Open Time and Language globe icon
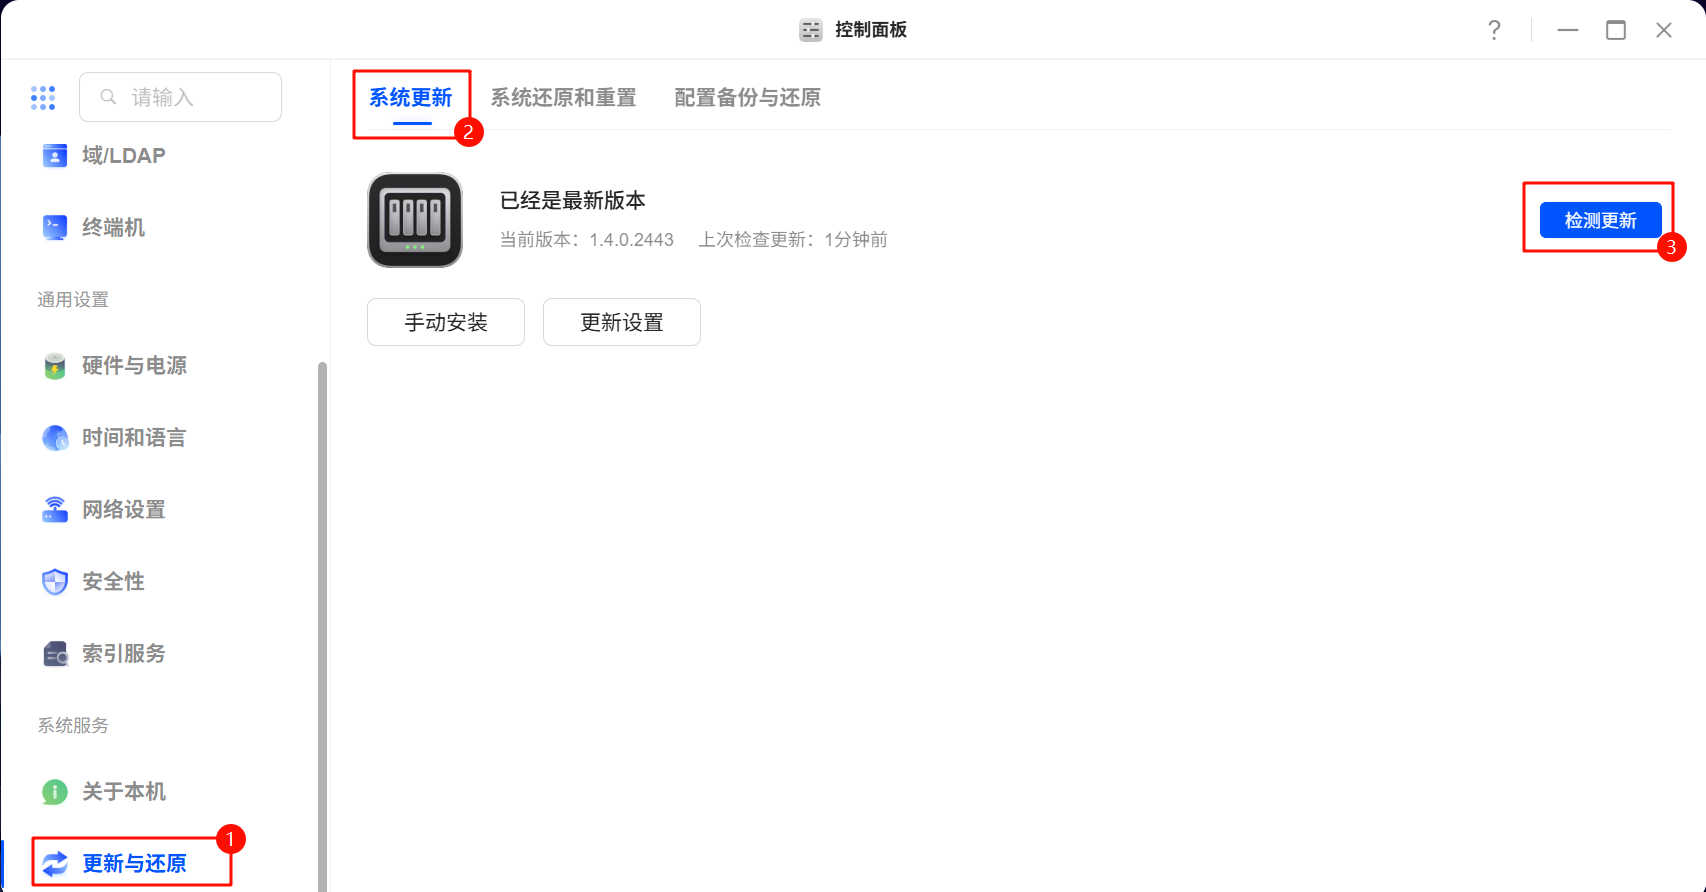This screenshot has width=1706, height=892. point(55,438)
